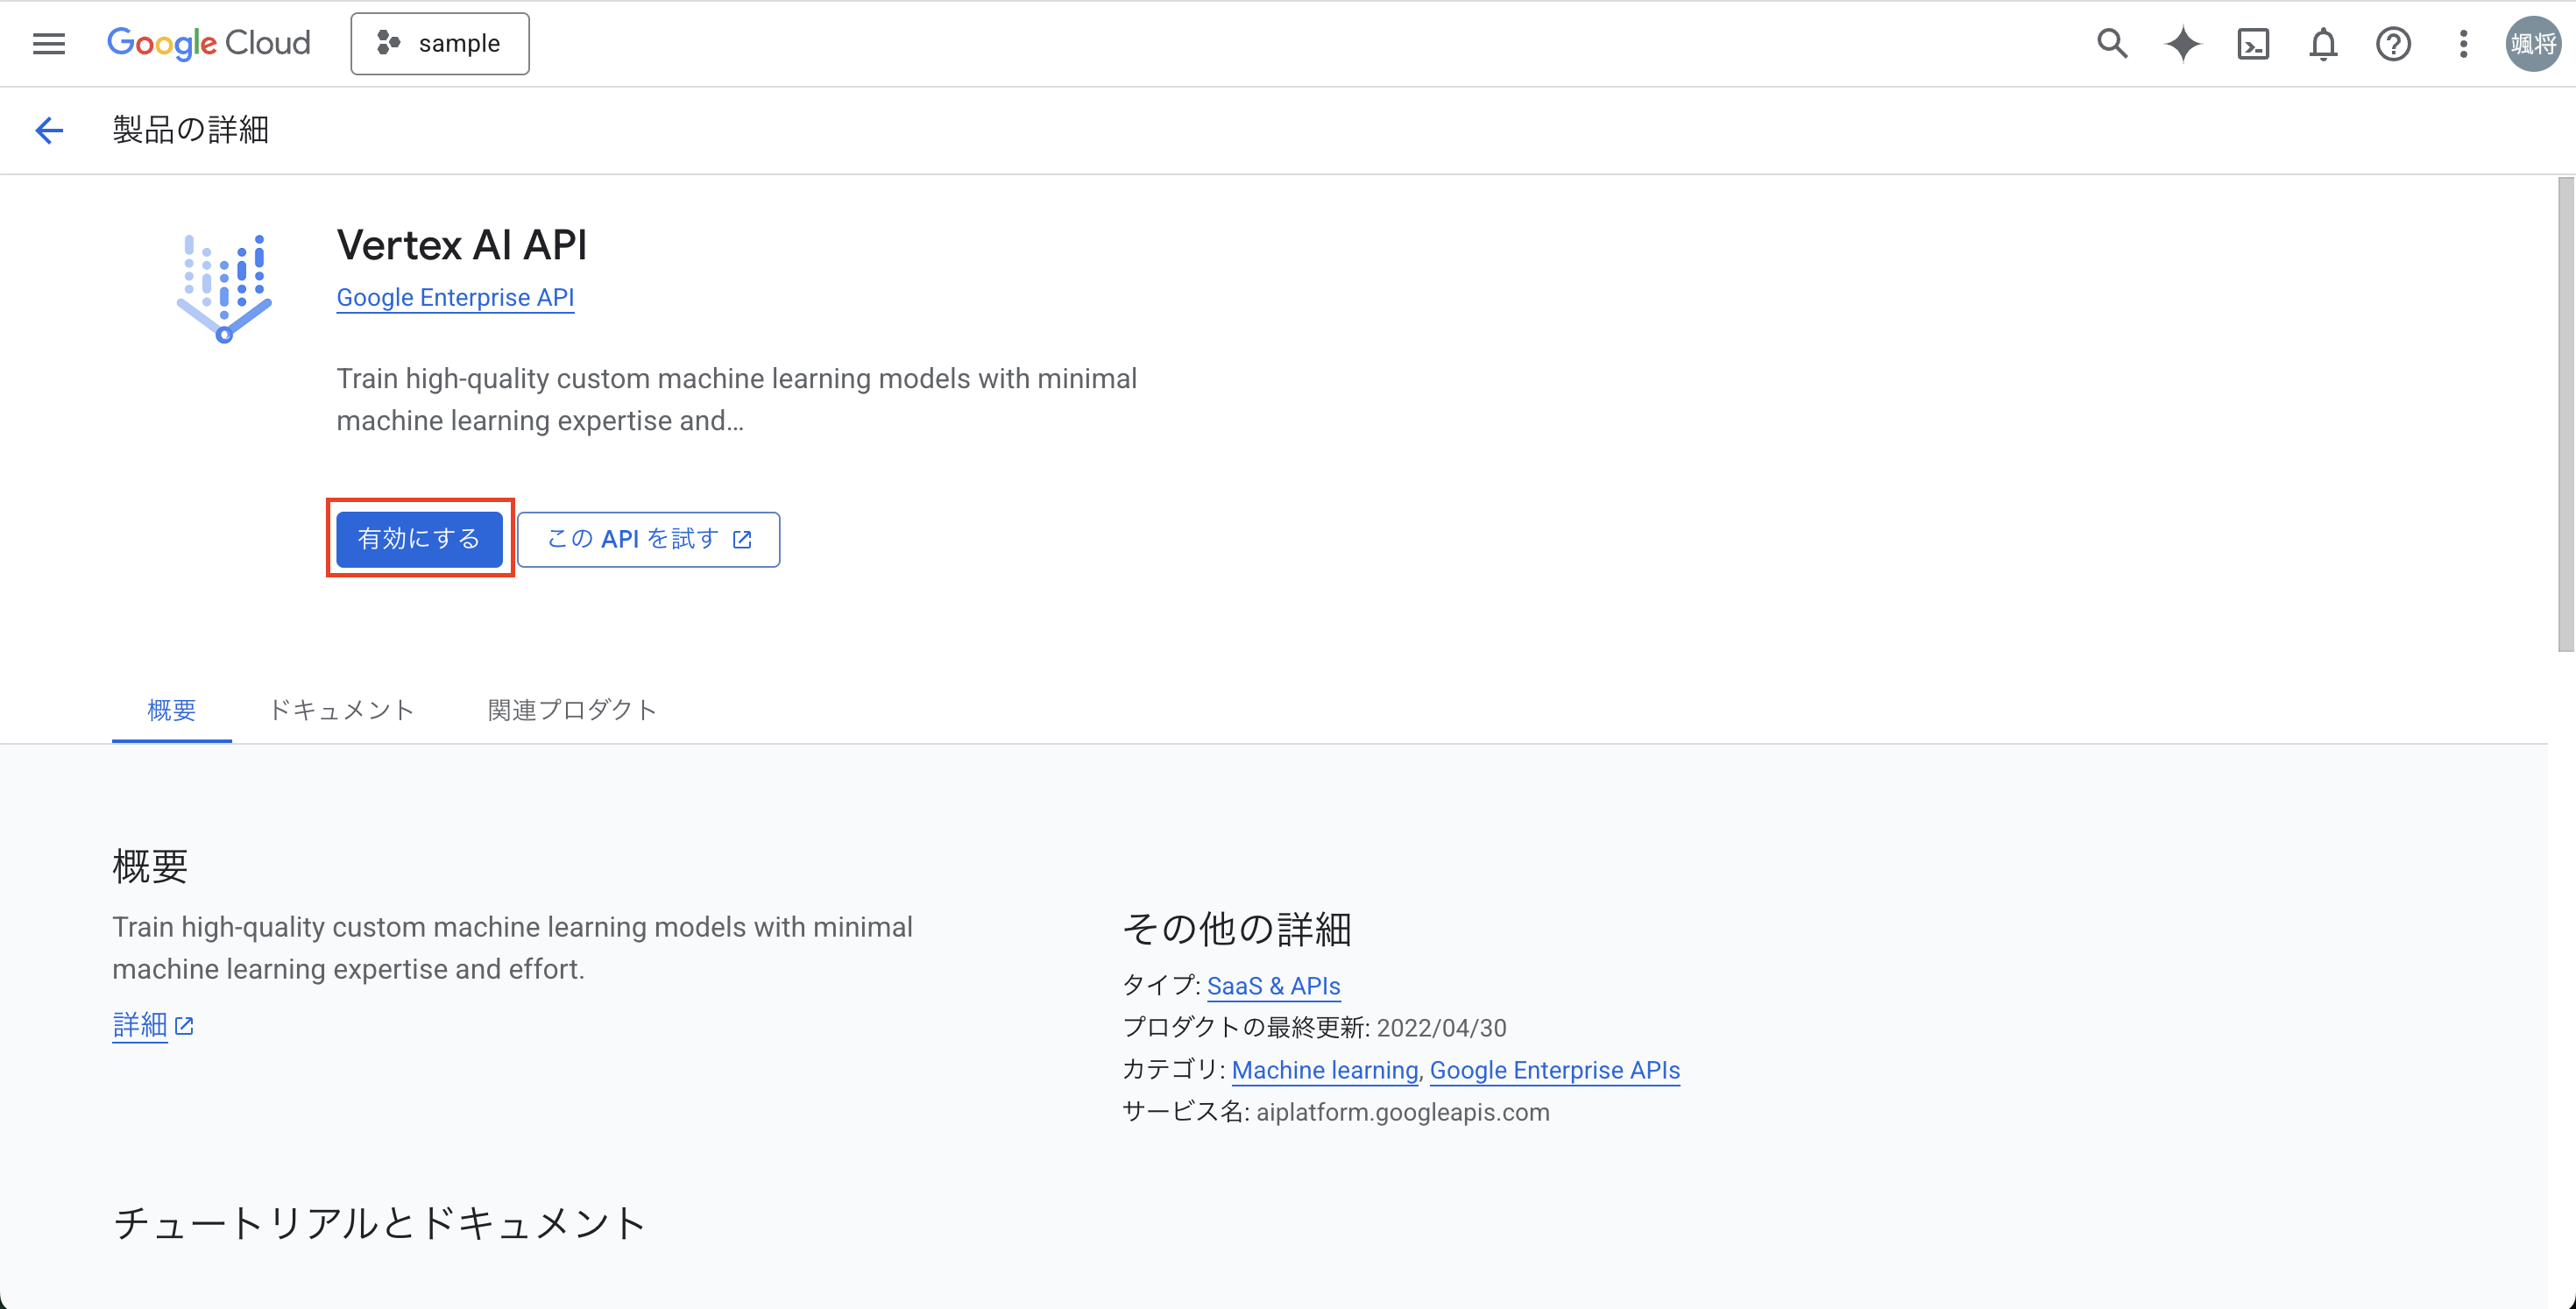Open the SaaS & APIs link

coord(1273,985)
